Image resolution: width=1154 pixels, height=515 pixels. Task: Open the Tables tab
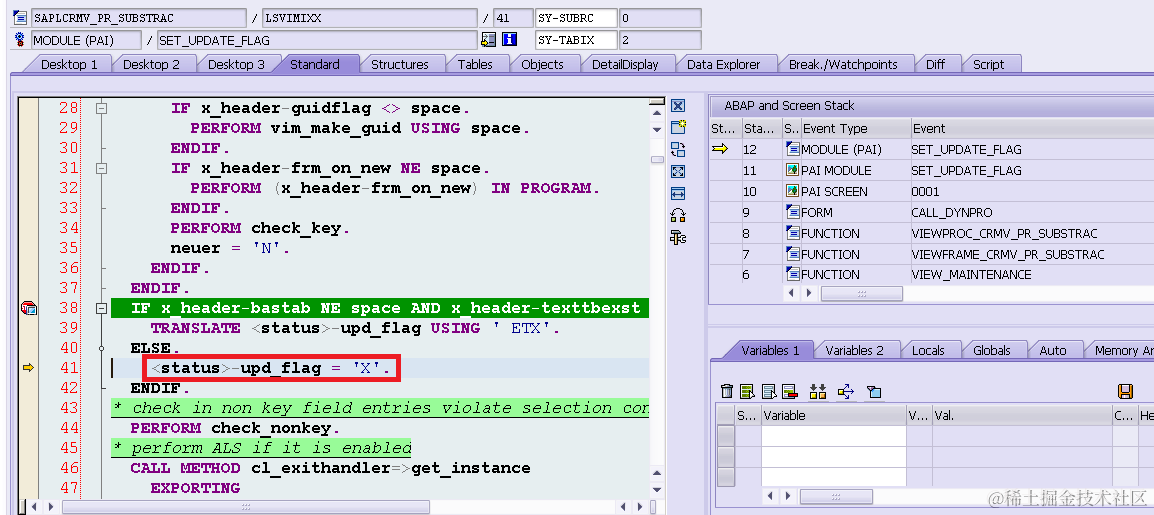tap(475, 65)
